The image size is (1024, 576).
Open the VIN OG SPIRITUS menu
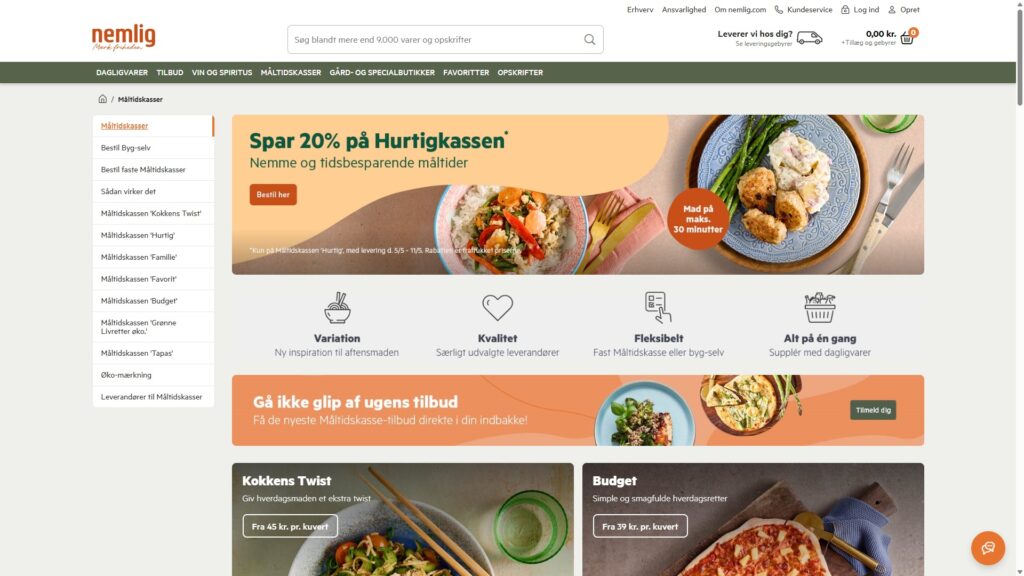222,72
